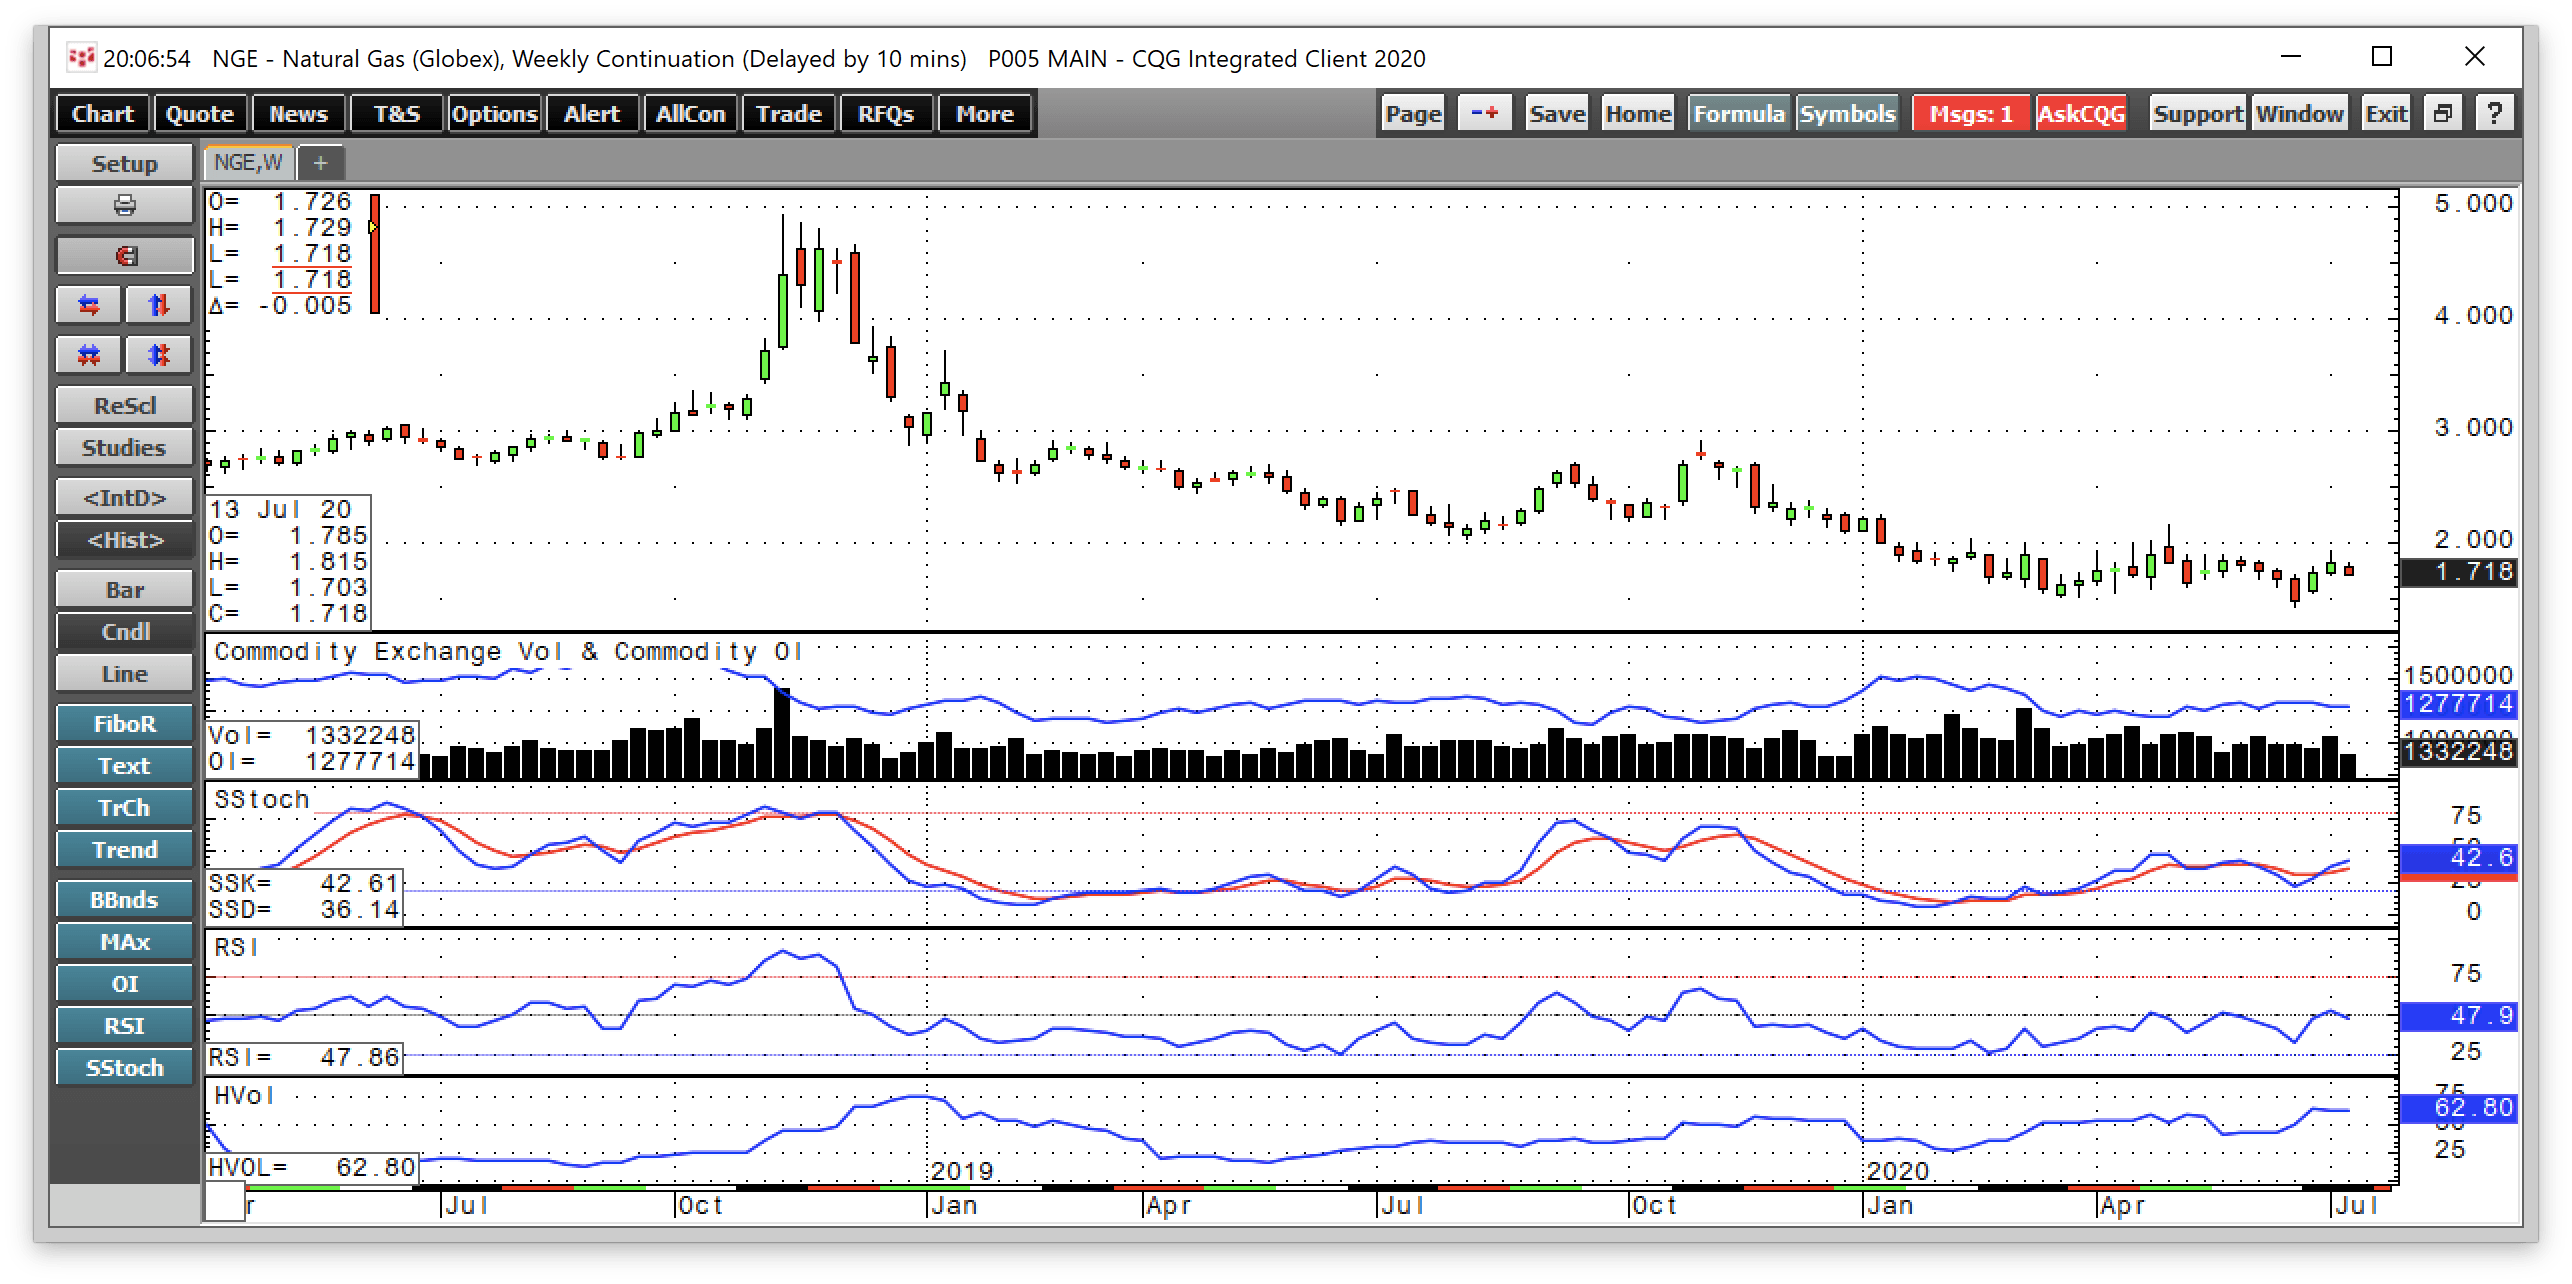The height and width of the screenshot is (1284, 2572).
Task: Select the TrCh trend channel tool
Action: click(x=124, y=807)
